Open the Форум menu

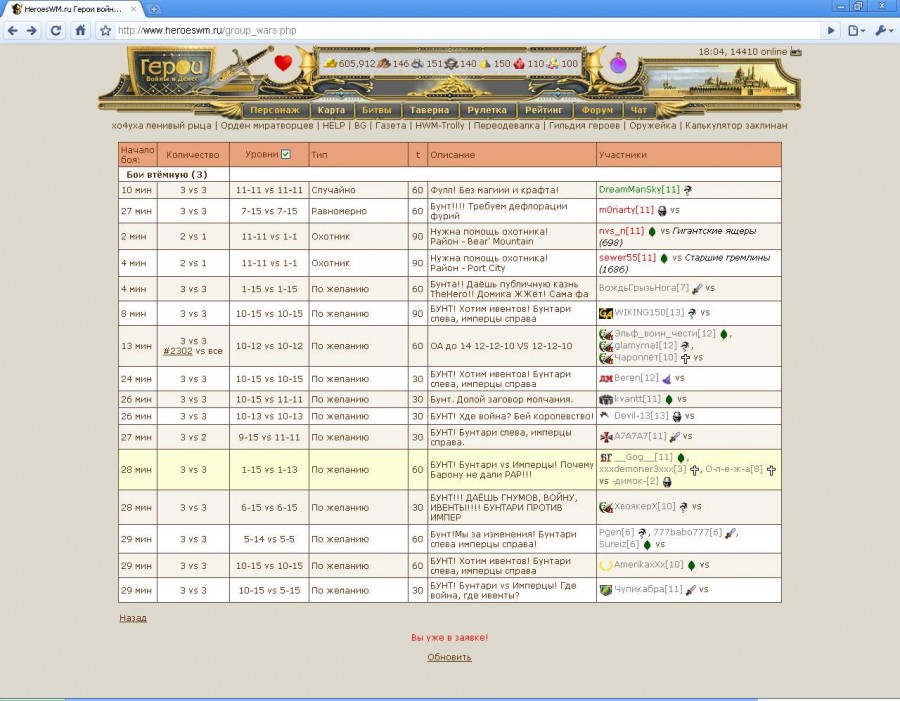click(597, 110)
